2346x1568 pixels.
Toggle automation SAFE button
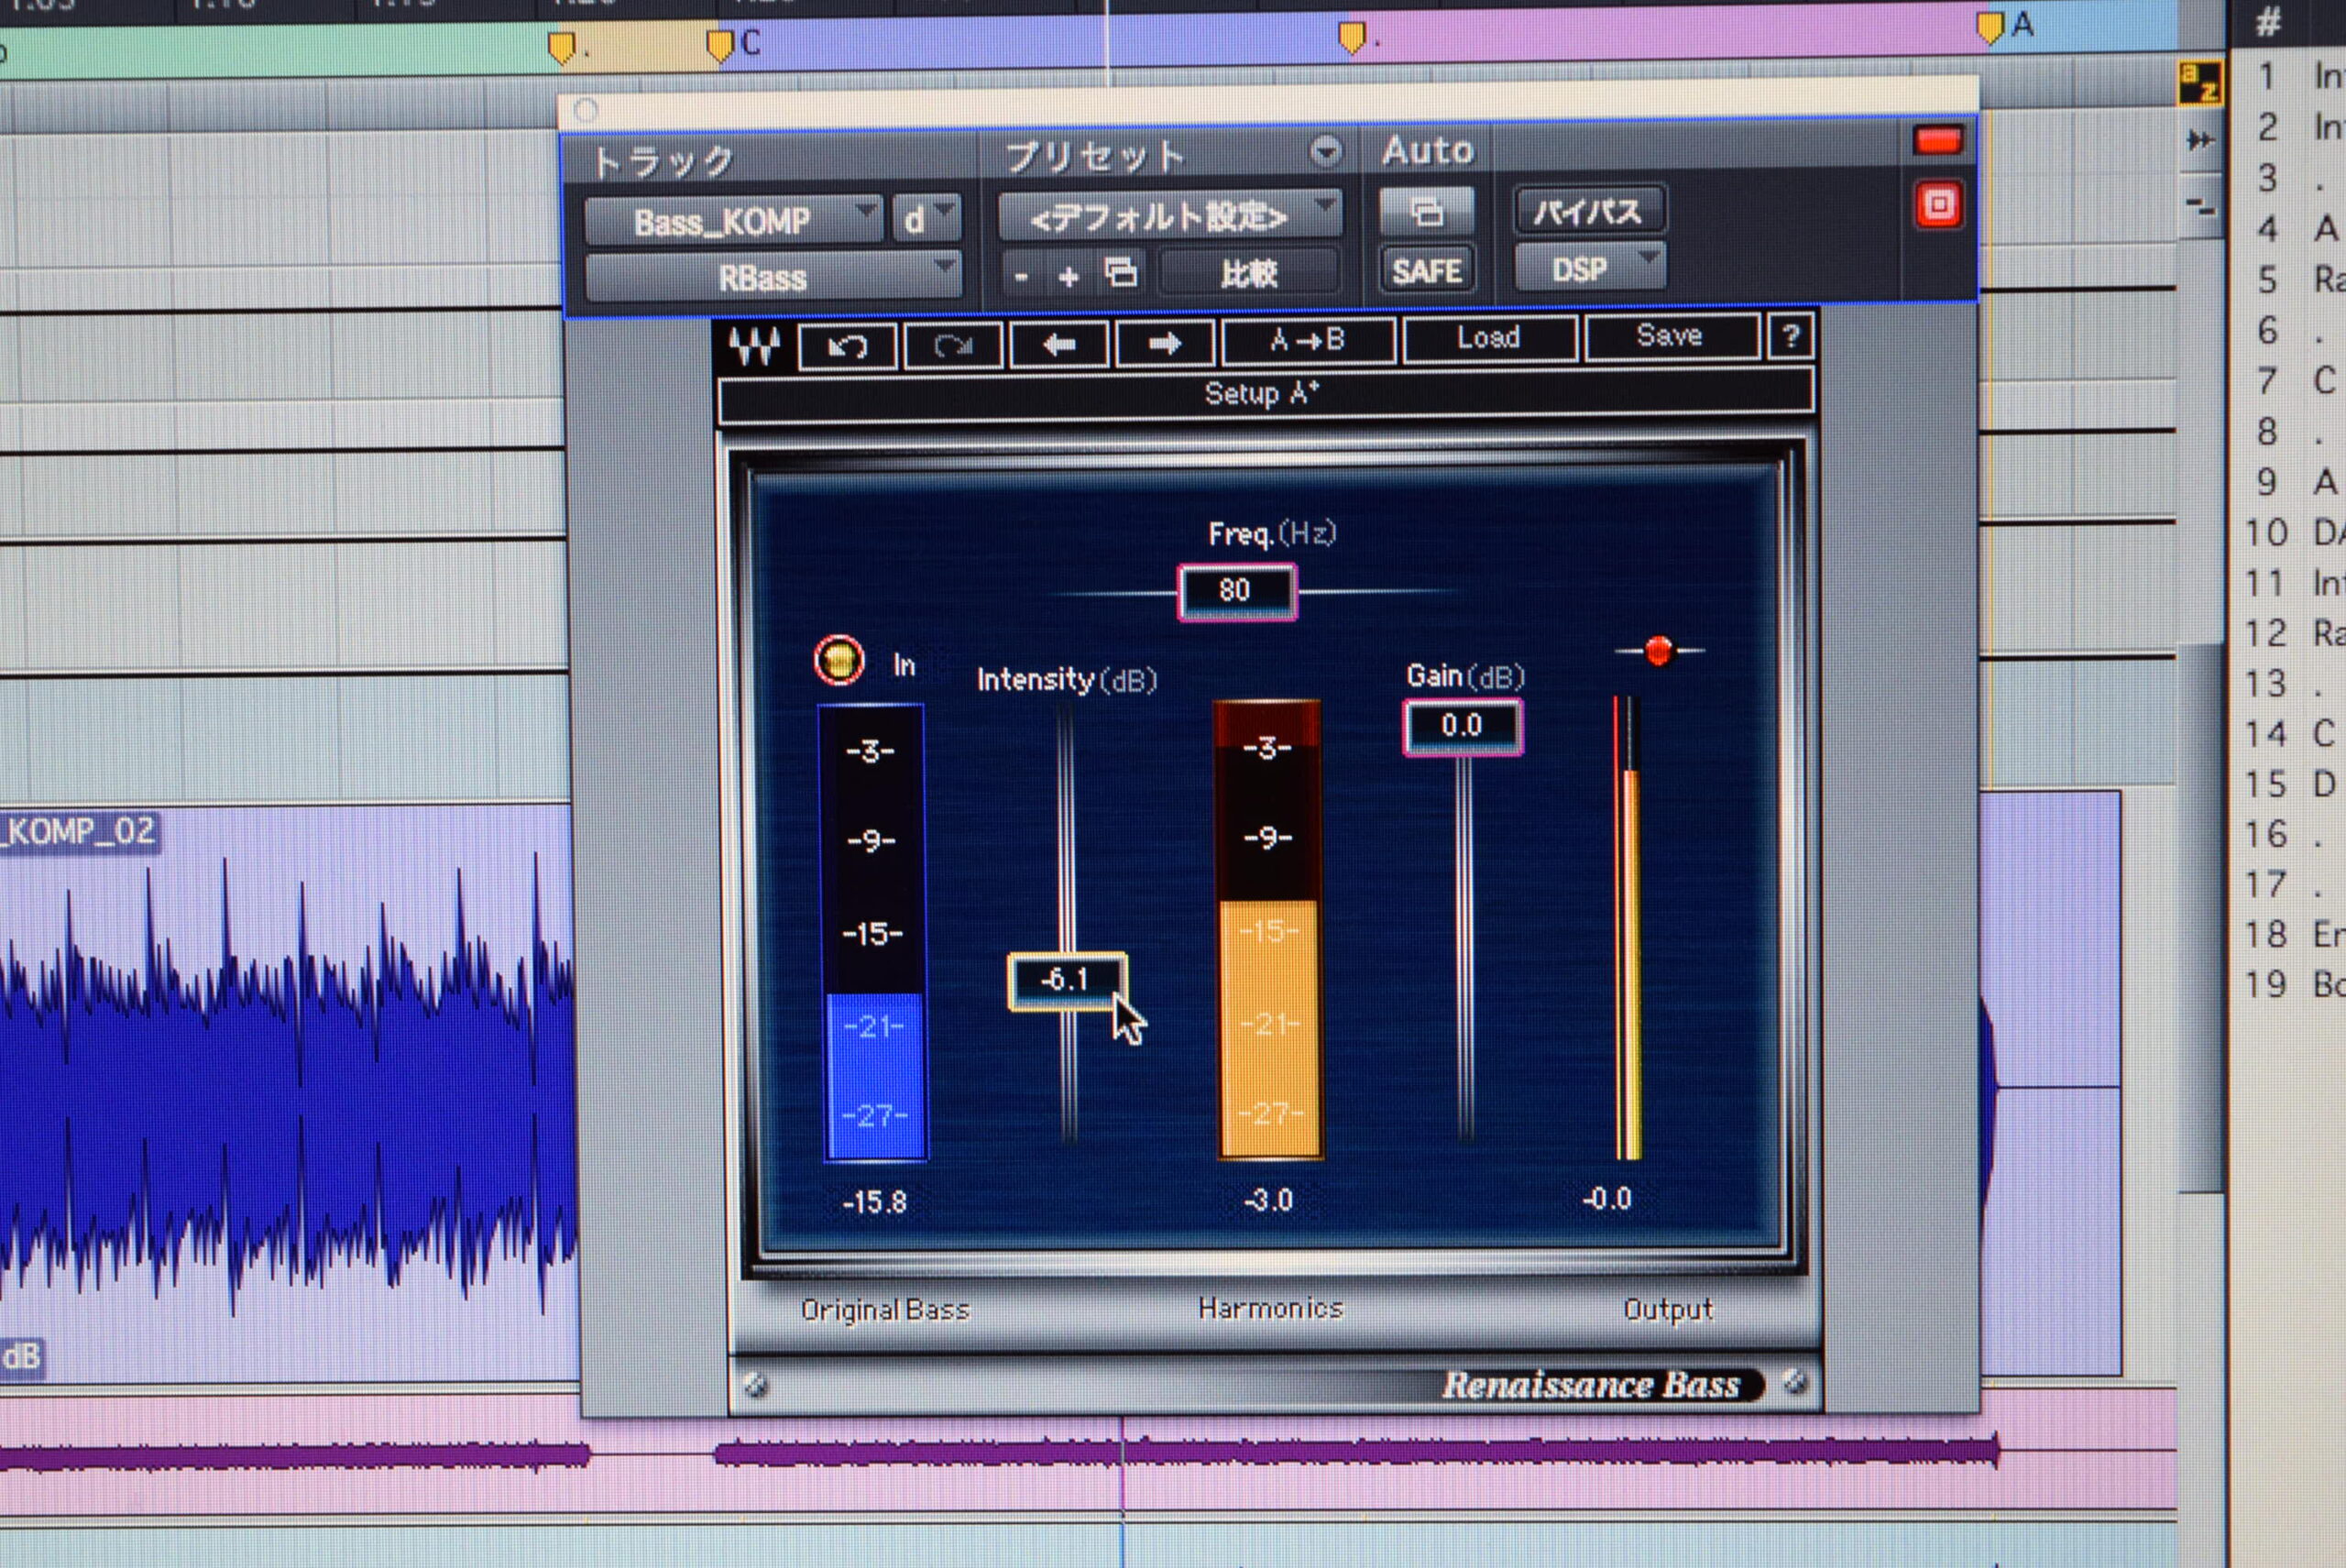(1427, 270)
